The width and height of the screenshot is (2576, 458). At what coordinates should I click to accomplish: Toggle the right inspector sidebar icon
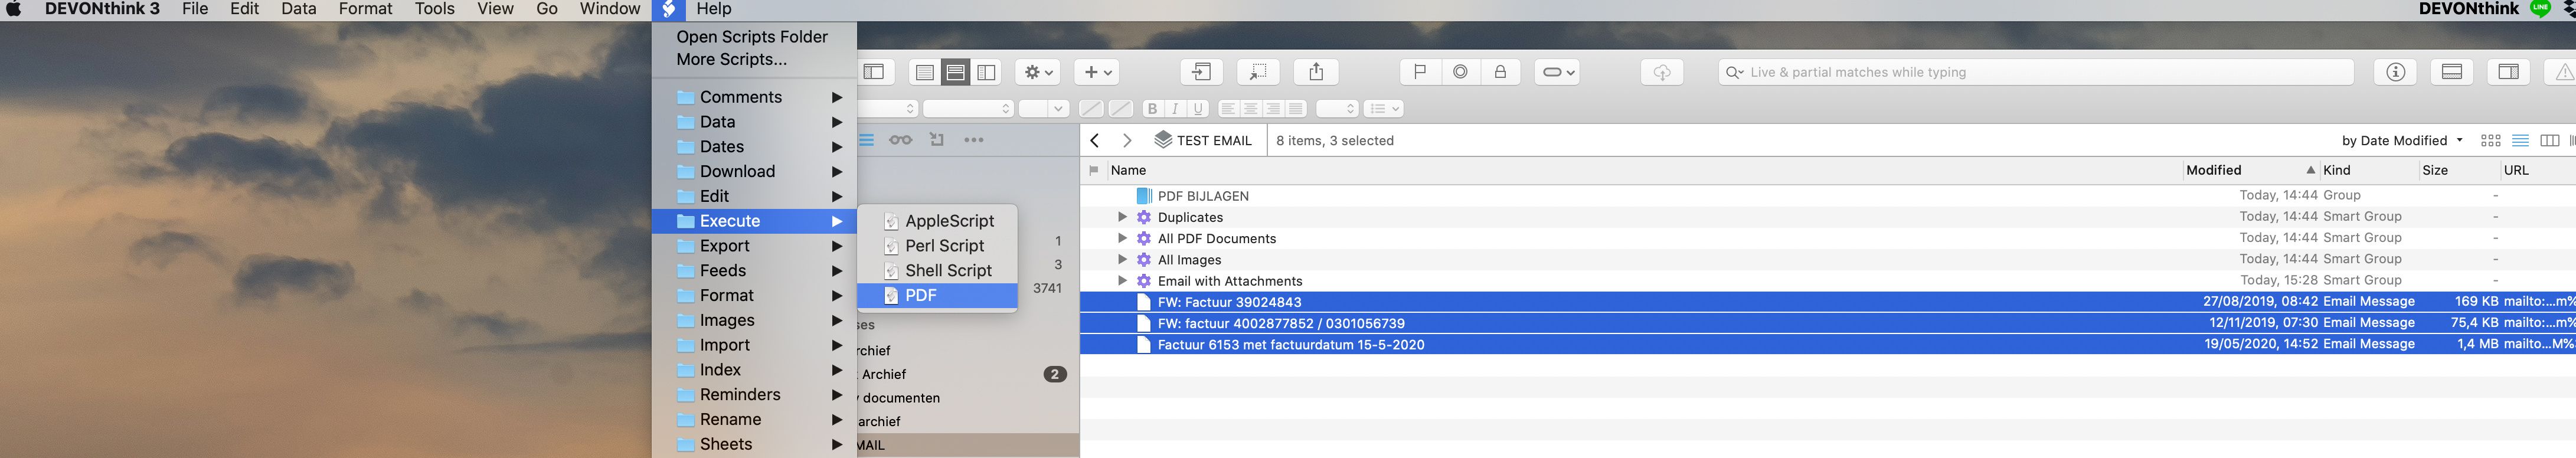[x=2509, y=72]
